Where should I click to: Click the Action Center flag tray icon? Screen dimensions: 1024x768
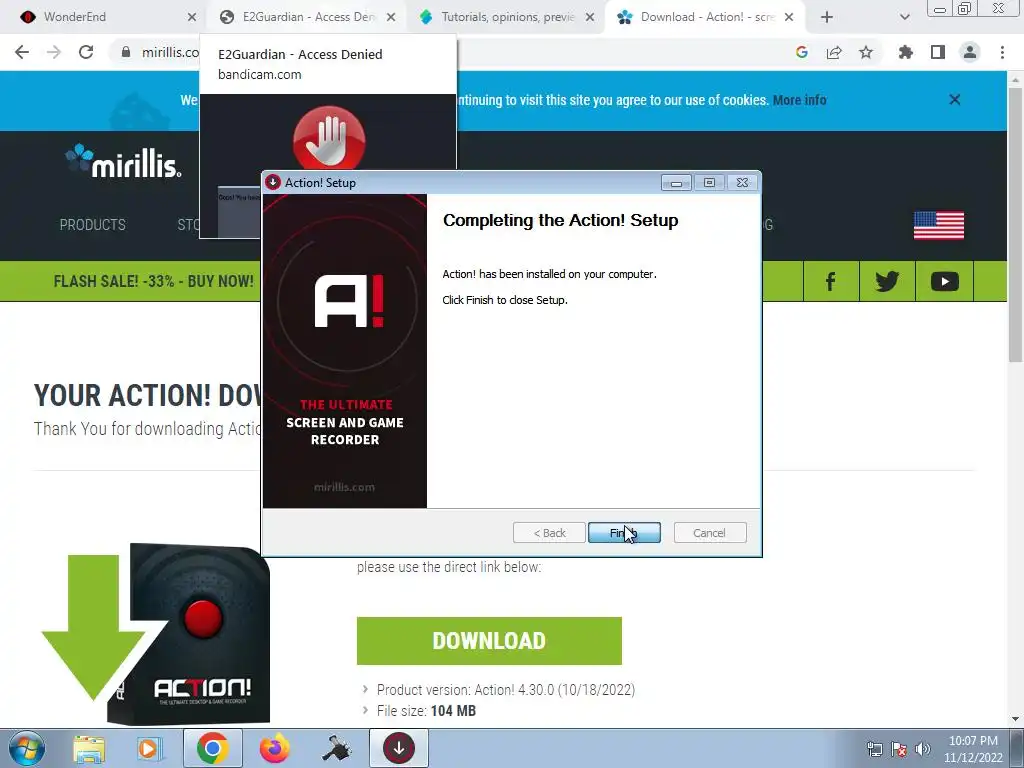click(x=899, y=749)
